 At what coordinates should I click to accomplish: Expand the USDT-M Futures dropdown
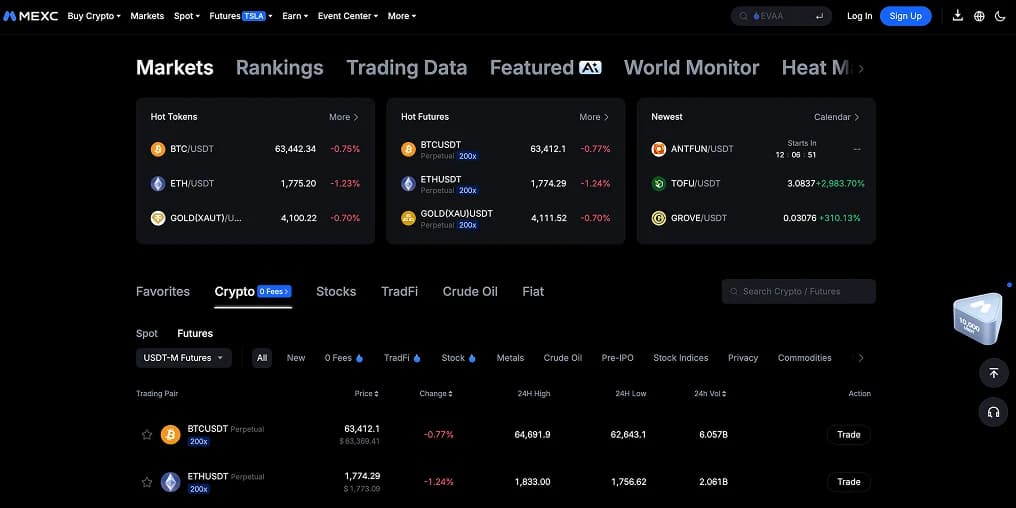(183, 358)
